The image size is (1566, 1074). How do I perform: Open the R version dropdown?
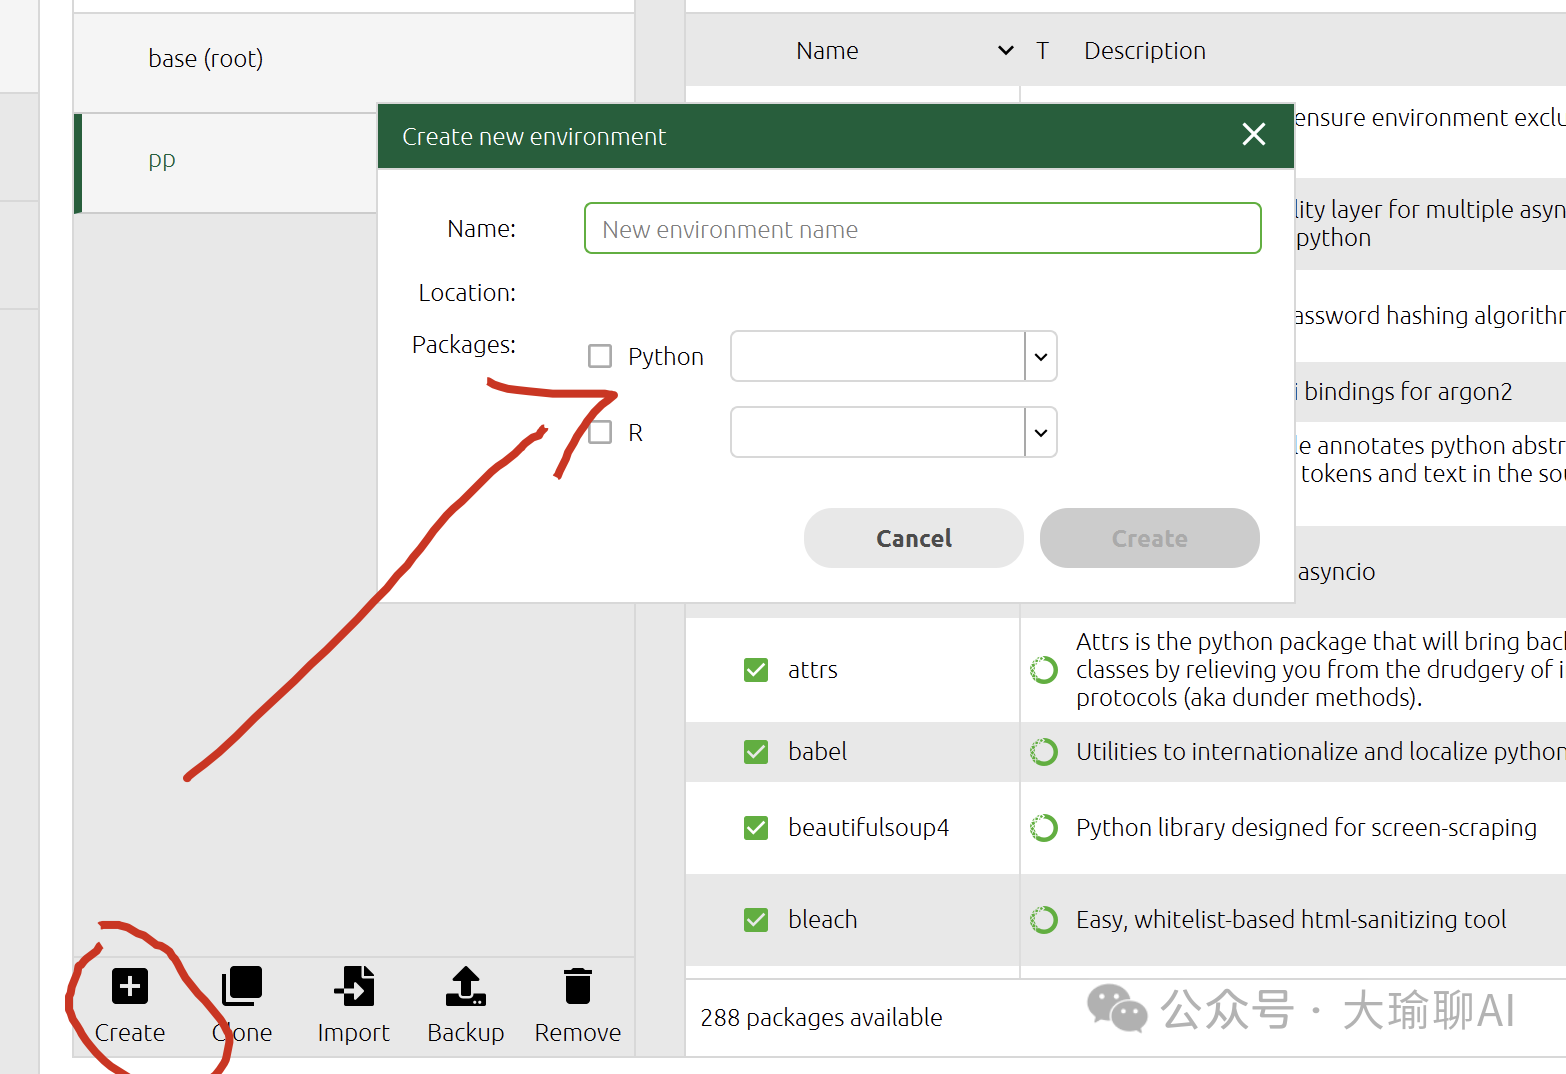tap(1040, 433)
